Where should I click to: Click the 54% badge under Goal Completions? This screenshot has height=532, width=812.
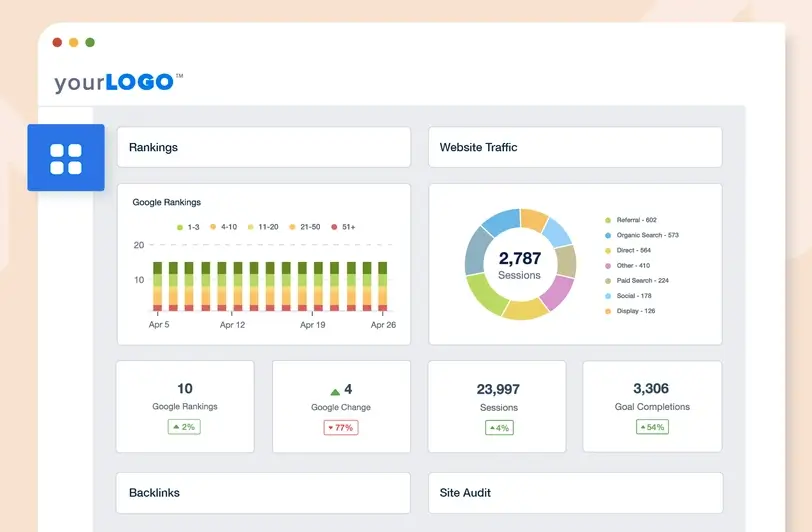pyautogui.click(x=652, y=427)
